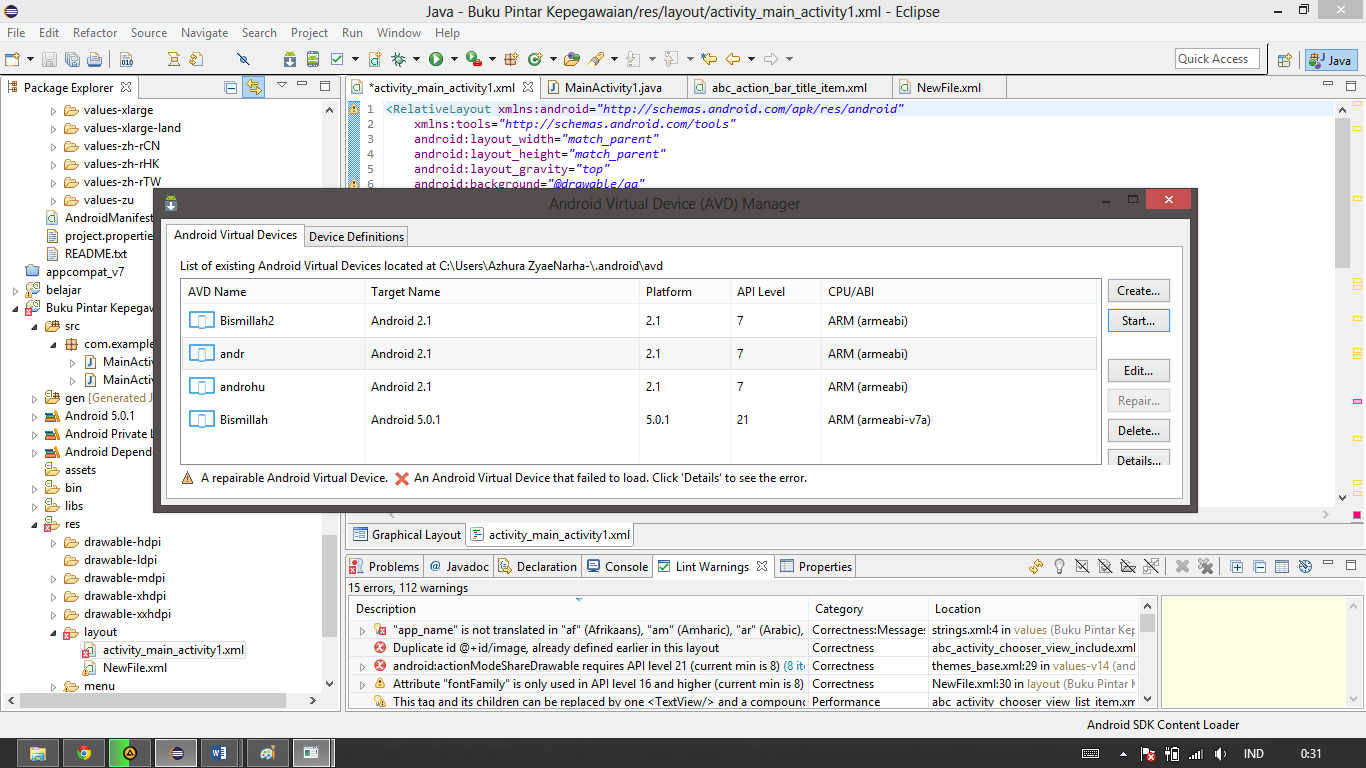
Task: Click the green Run button in toolbar
Action: [x=436, y=59]
